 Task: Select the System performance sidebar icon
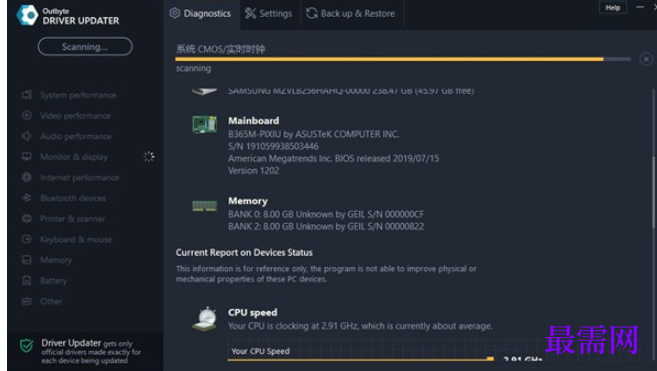pos(27,95)
